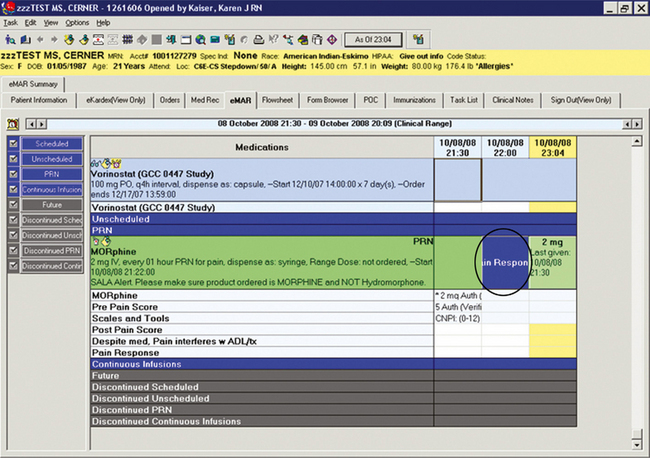
Task: Click the back arrow toolbar icon
Action: click(40, 39)
